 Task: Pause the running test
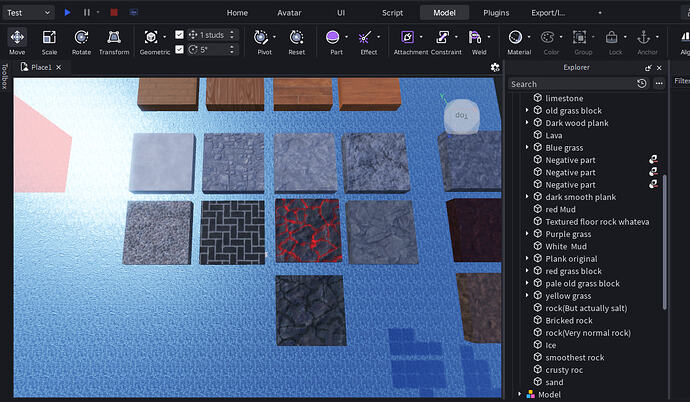[x=87, y=12]
